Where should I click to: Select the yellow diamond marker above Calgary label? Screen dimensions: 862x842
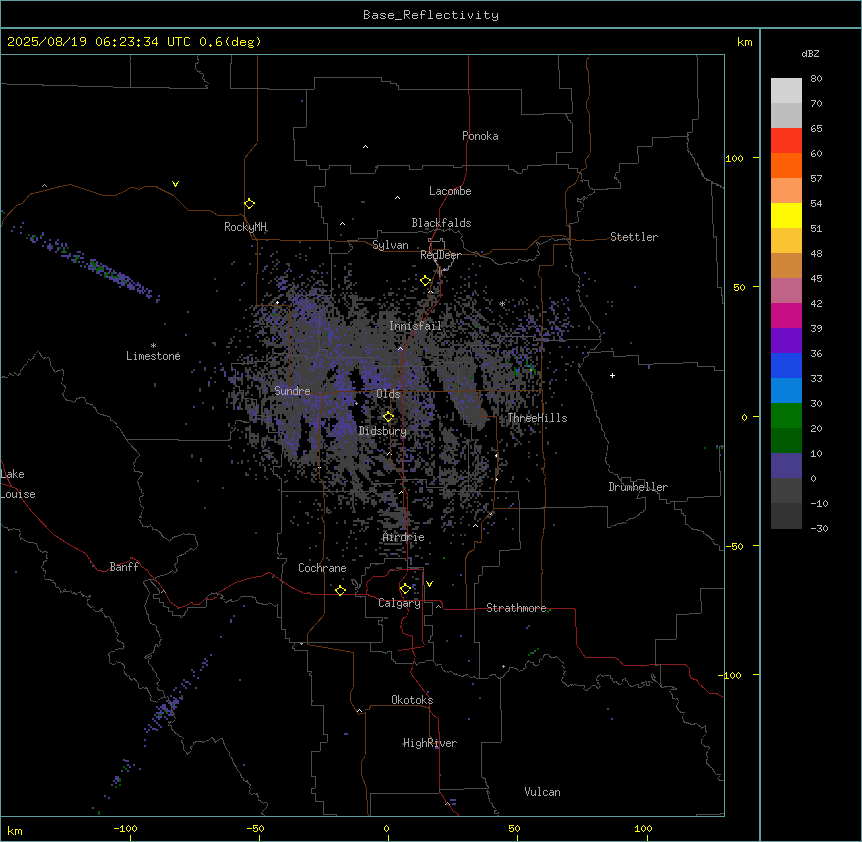(405, 589)
